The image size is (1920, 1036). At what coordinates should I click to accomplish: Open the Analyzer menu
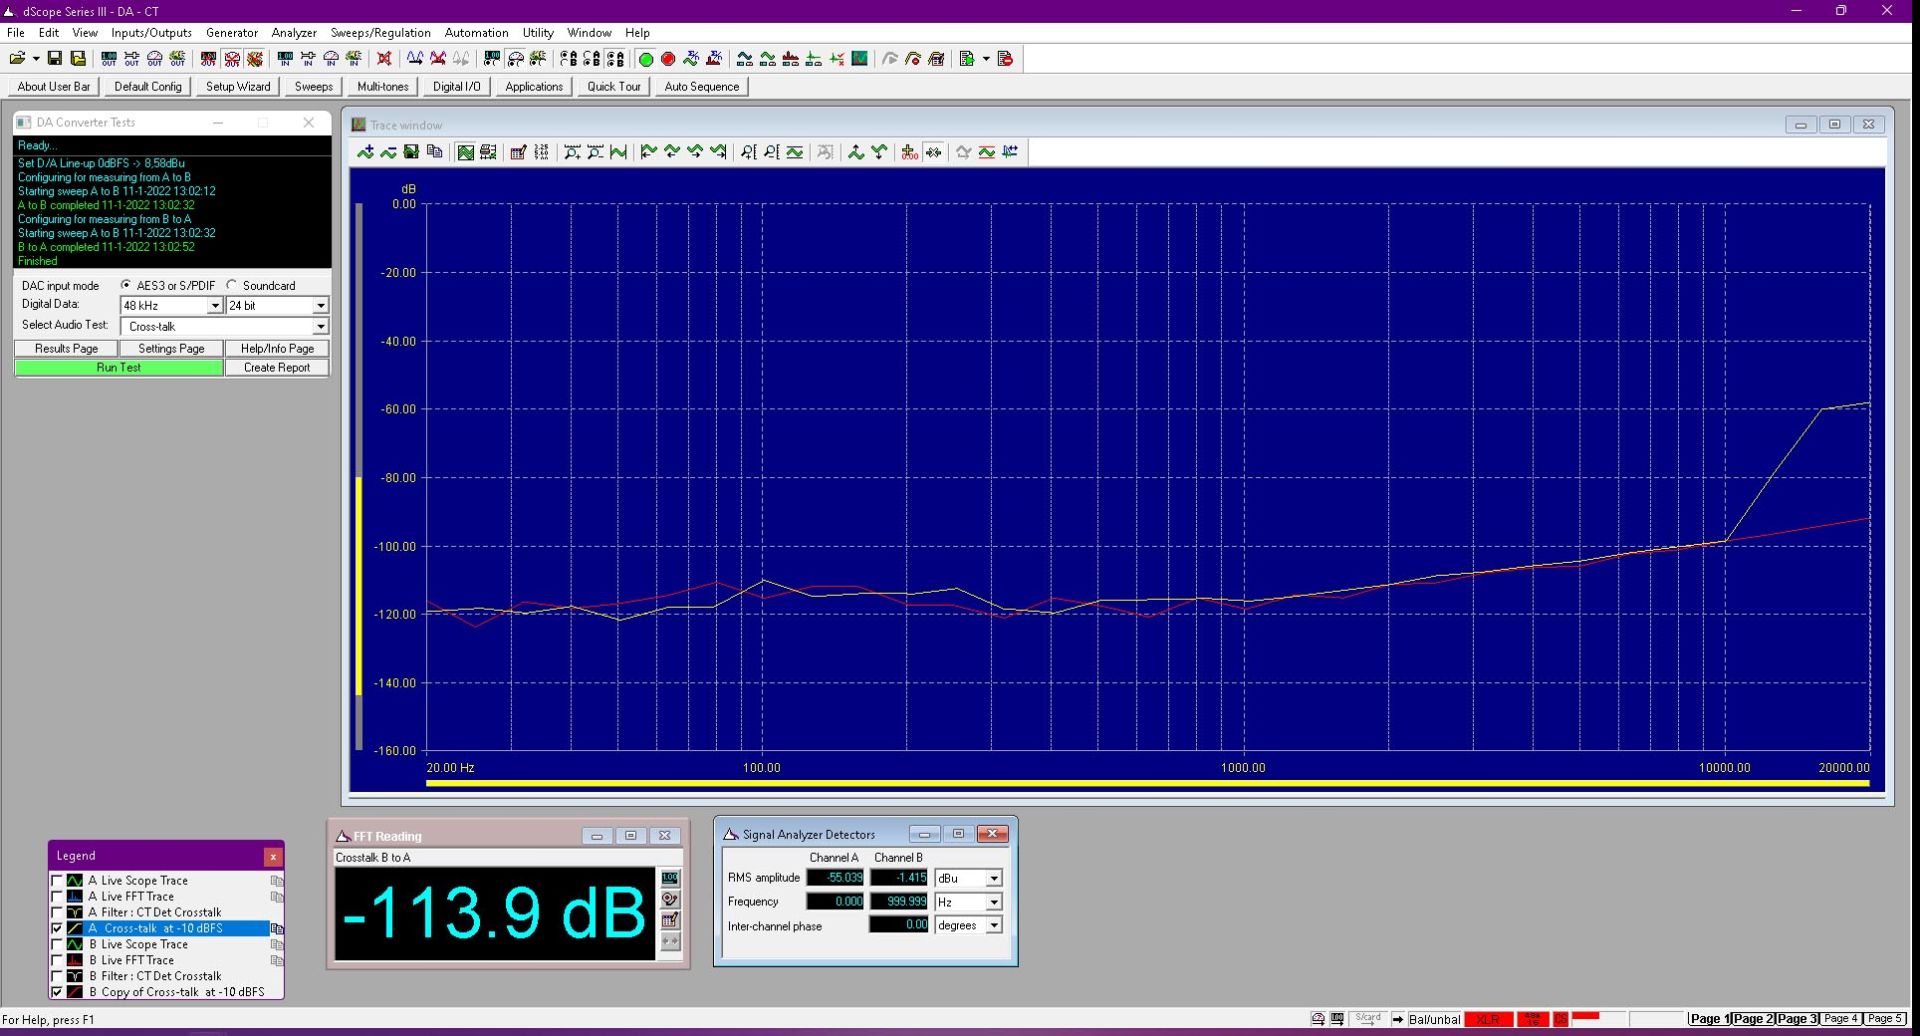point(294,33)
